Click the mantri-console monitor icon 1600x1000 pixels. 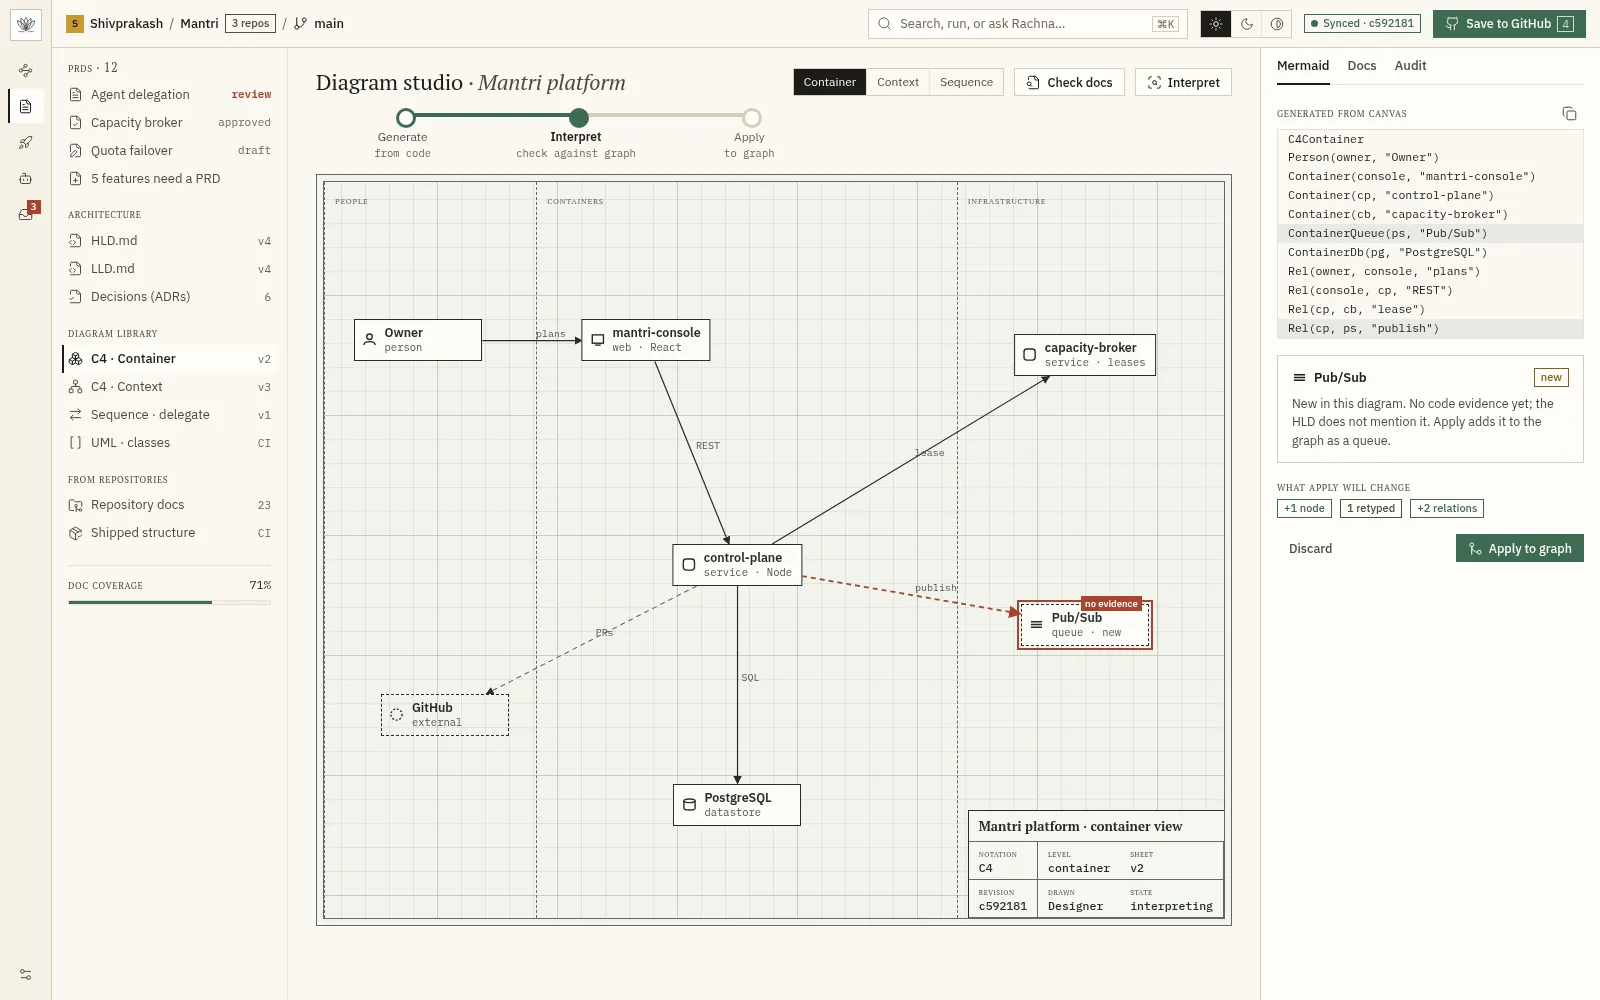(x=598, y=339)
